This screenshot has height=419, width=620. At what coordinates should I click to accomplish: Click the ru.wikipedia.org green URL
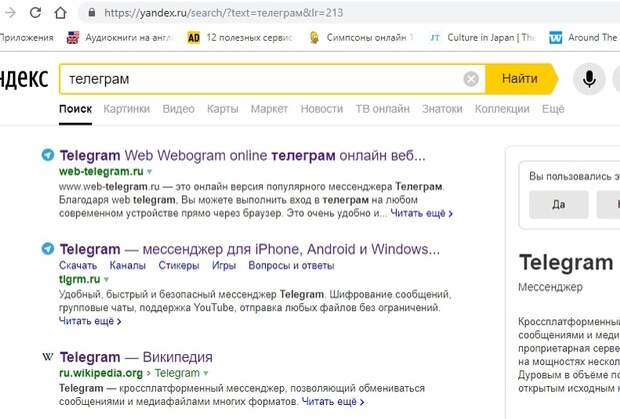click(x=101, y=373)
